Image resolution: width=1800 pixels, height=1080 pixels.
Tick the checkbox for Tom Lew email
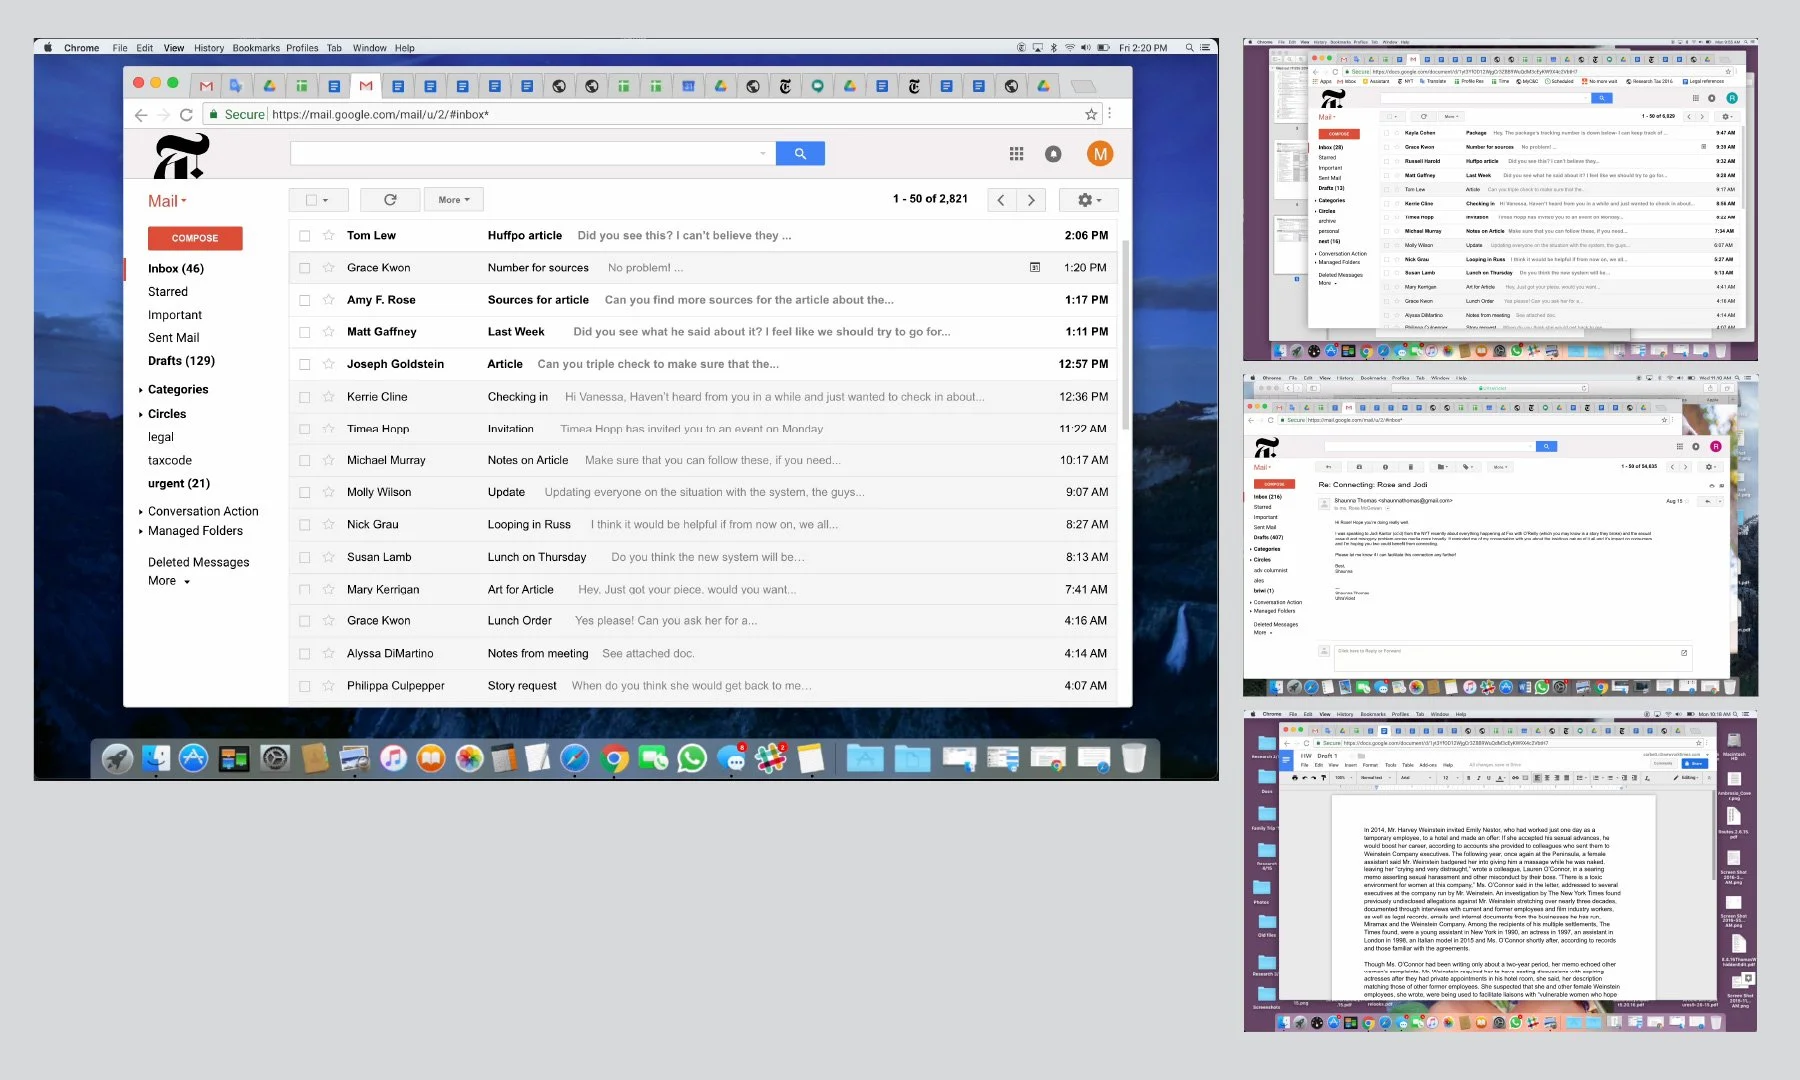pos(305,236)
